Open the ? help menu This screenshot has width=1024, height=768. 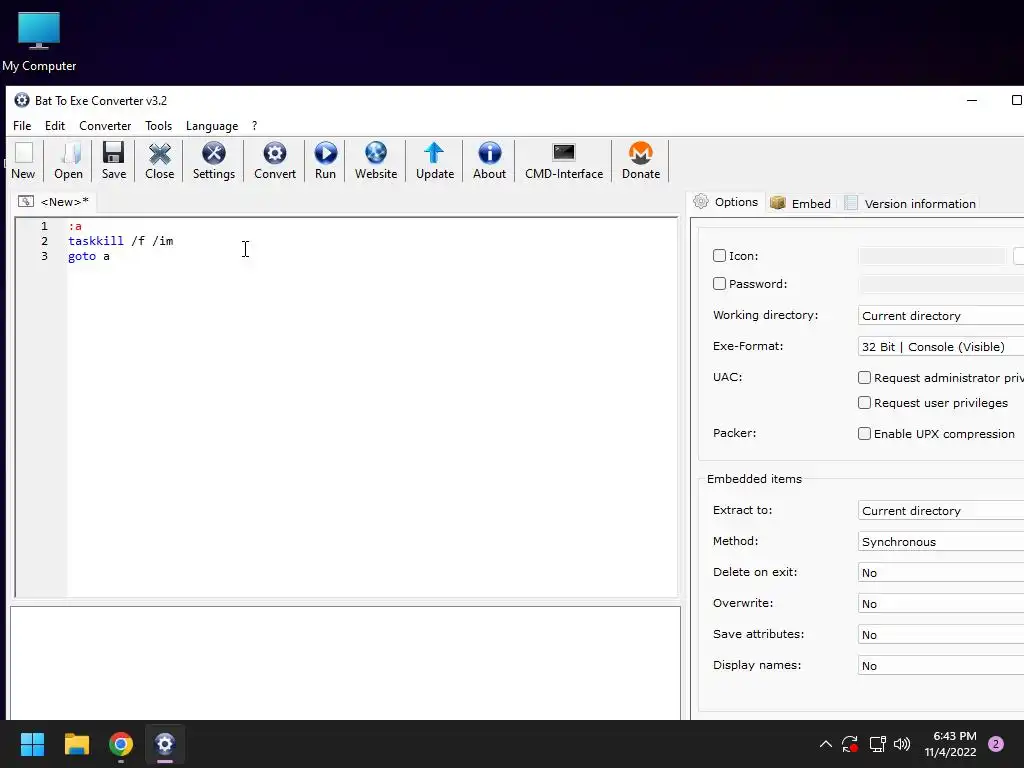tap(255, 126)
